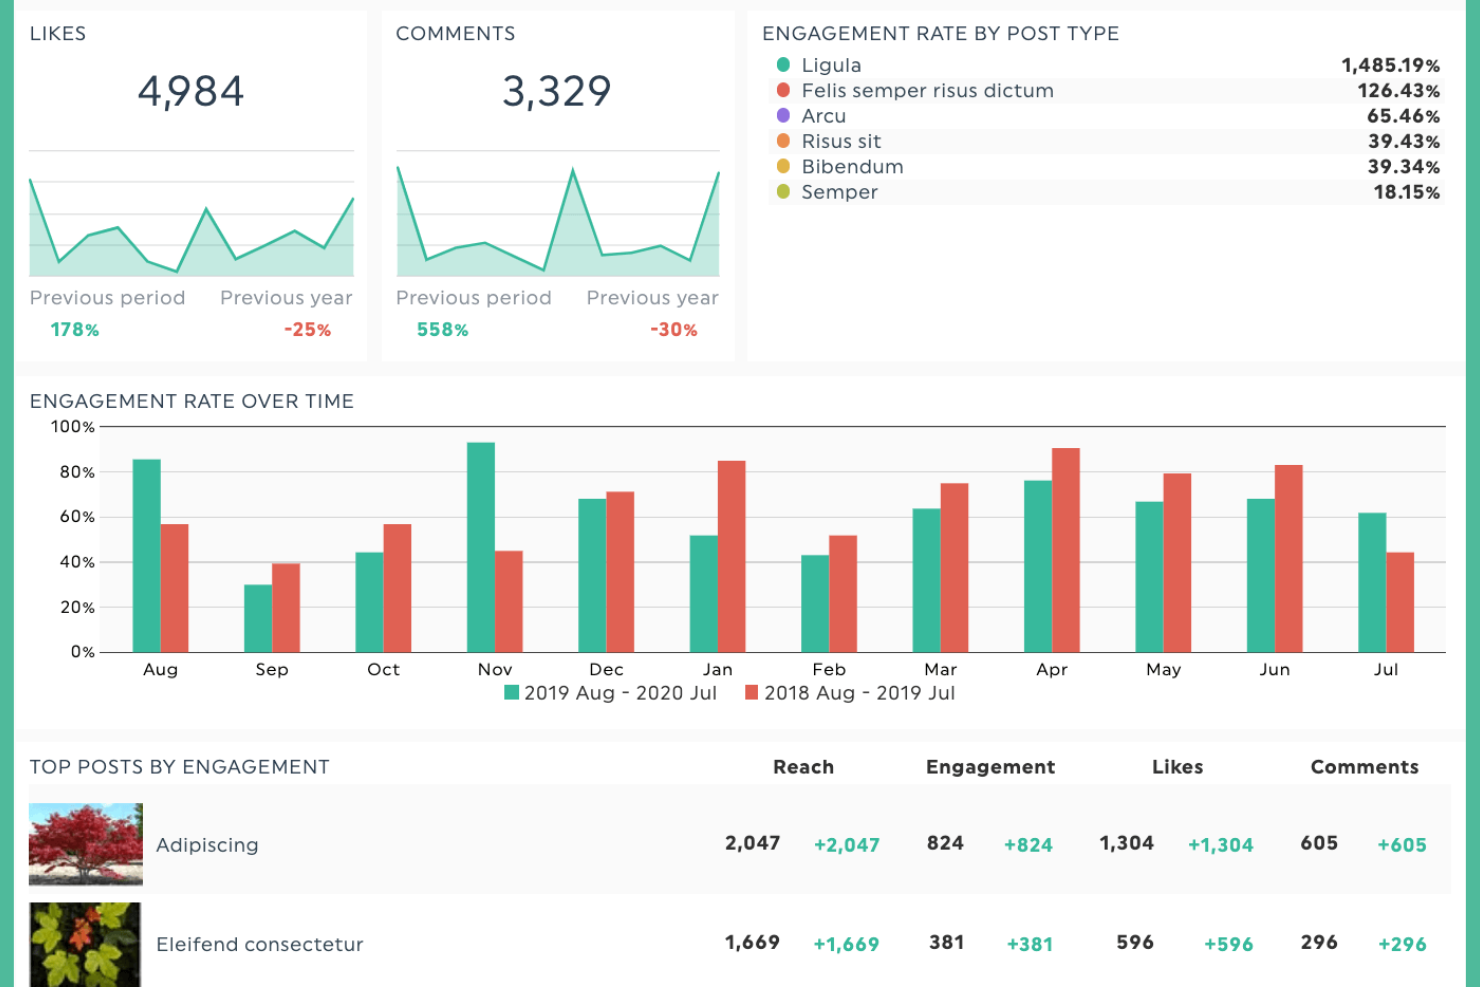Open the Adipiscing post thumbnail
1480x987 pixels.
[85, 843]
